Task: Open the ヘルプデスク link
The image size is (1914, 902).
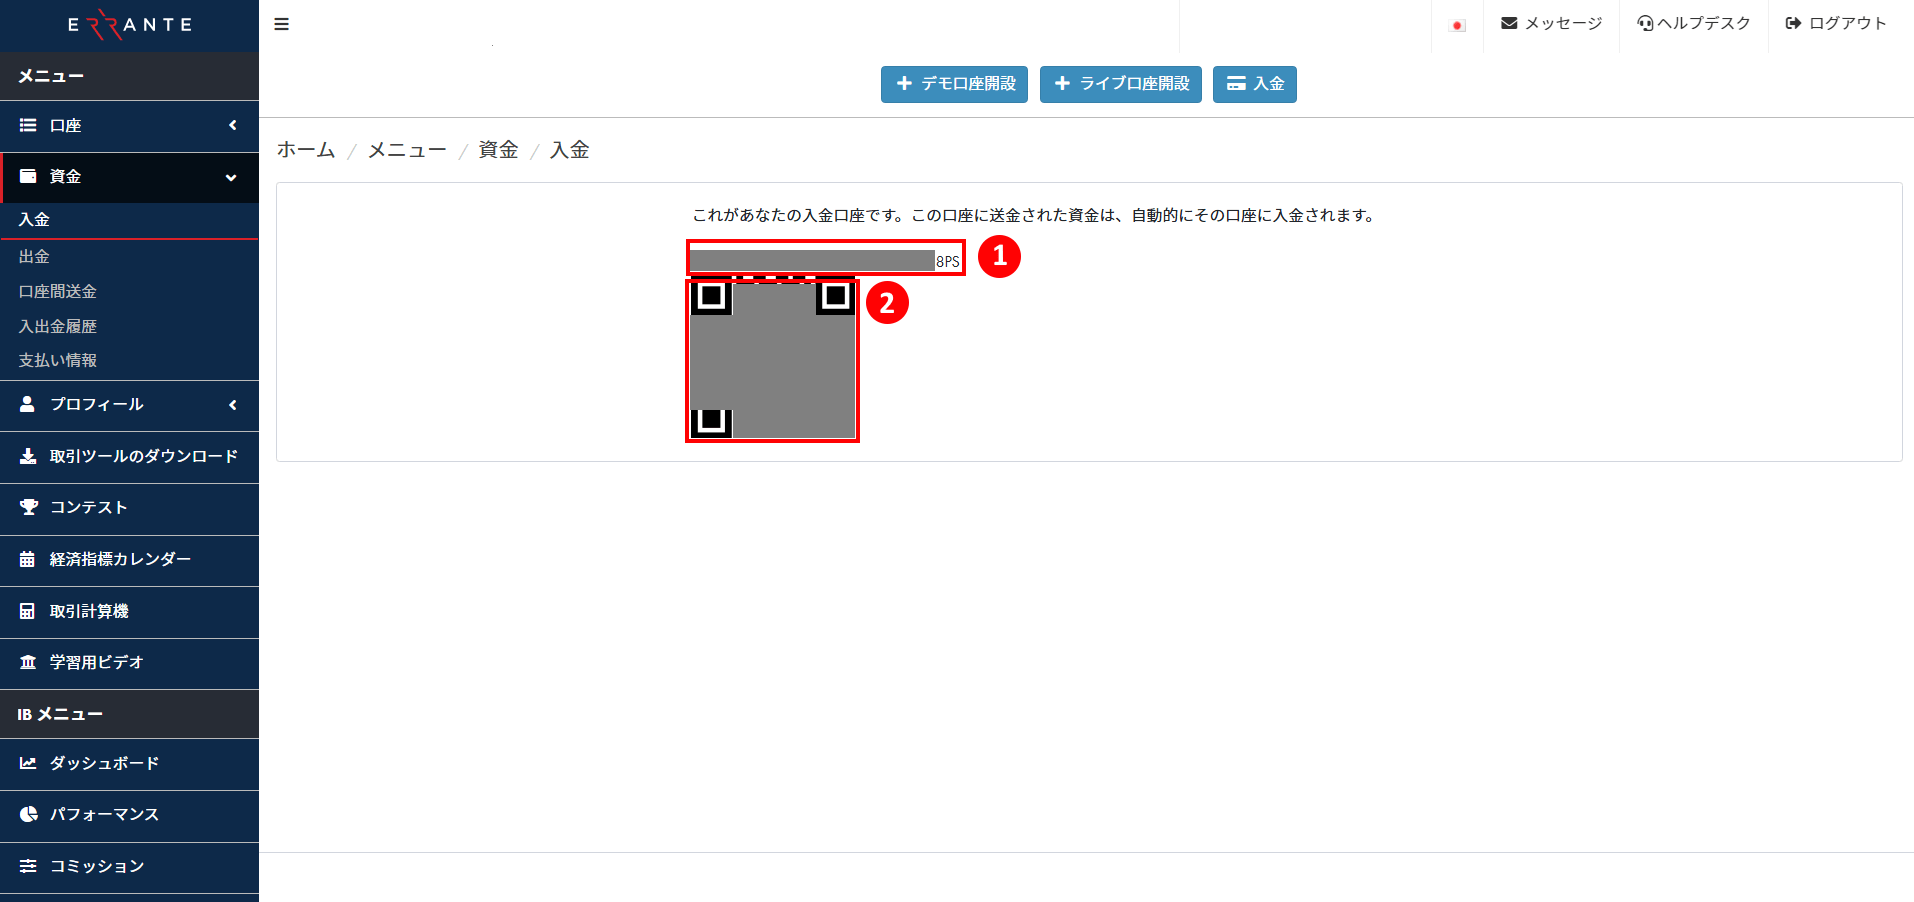Action: pos(1693,23)
